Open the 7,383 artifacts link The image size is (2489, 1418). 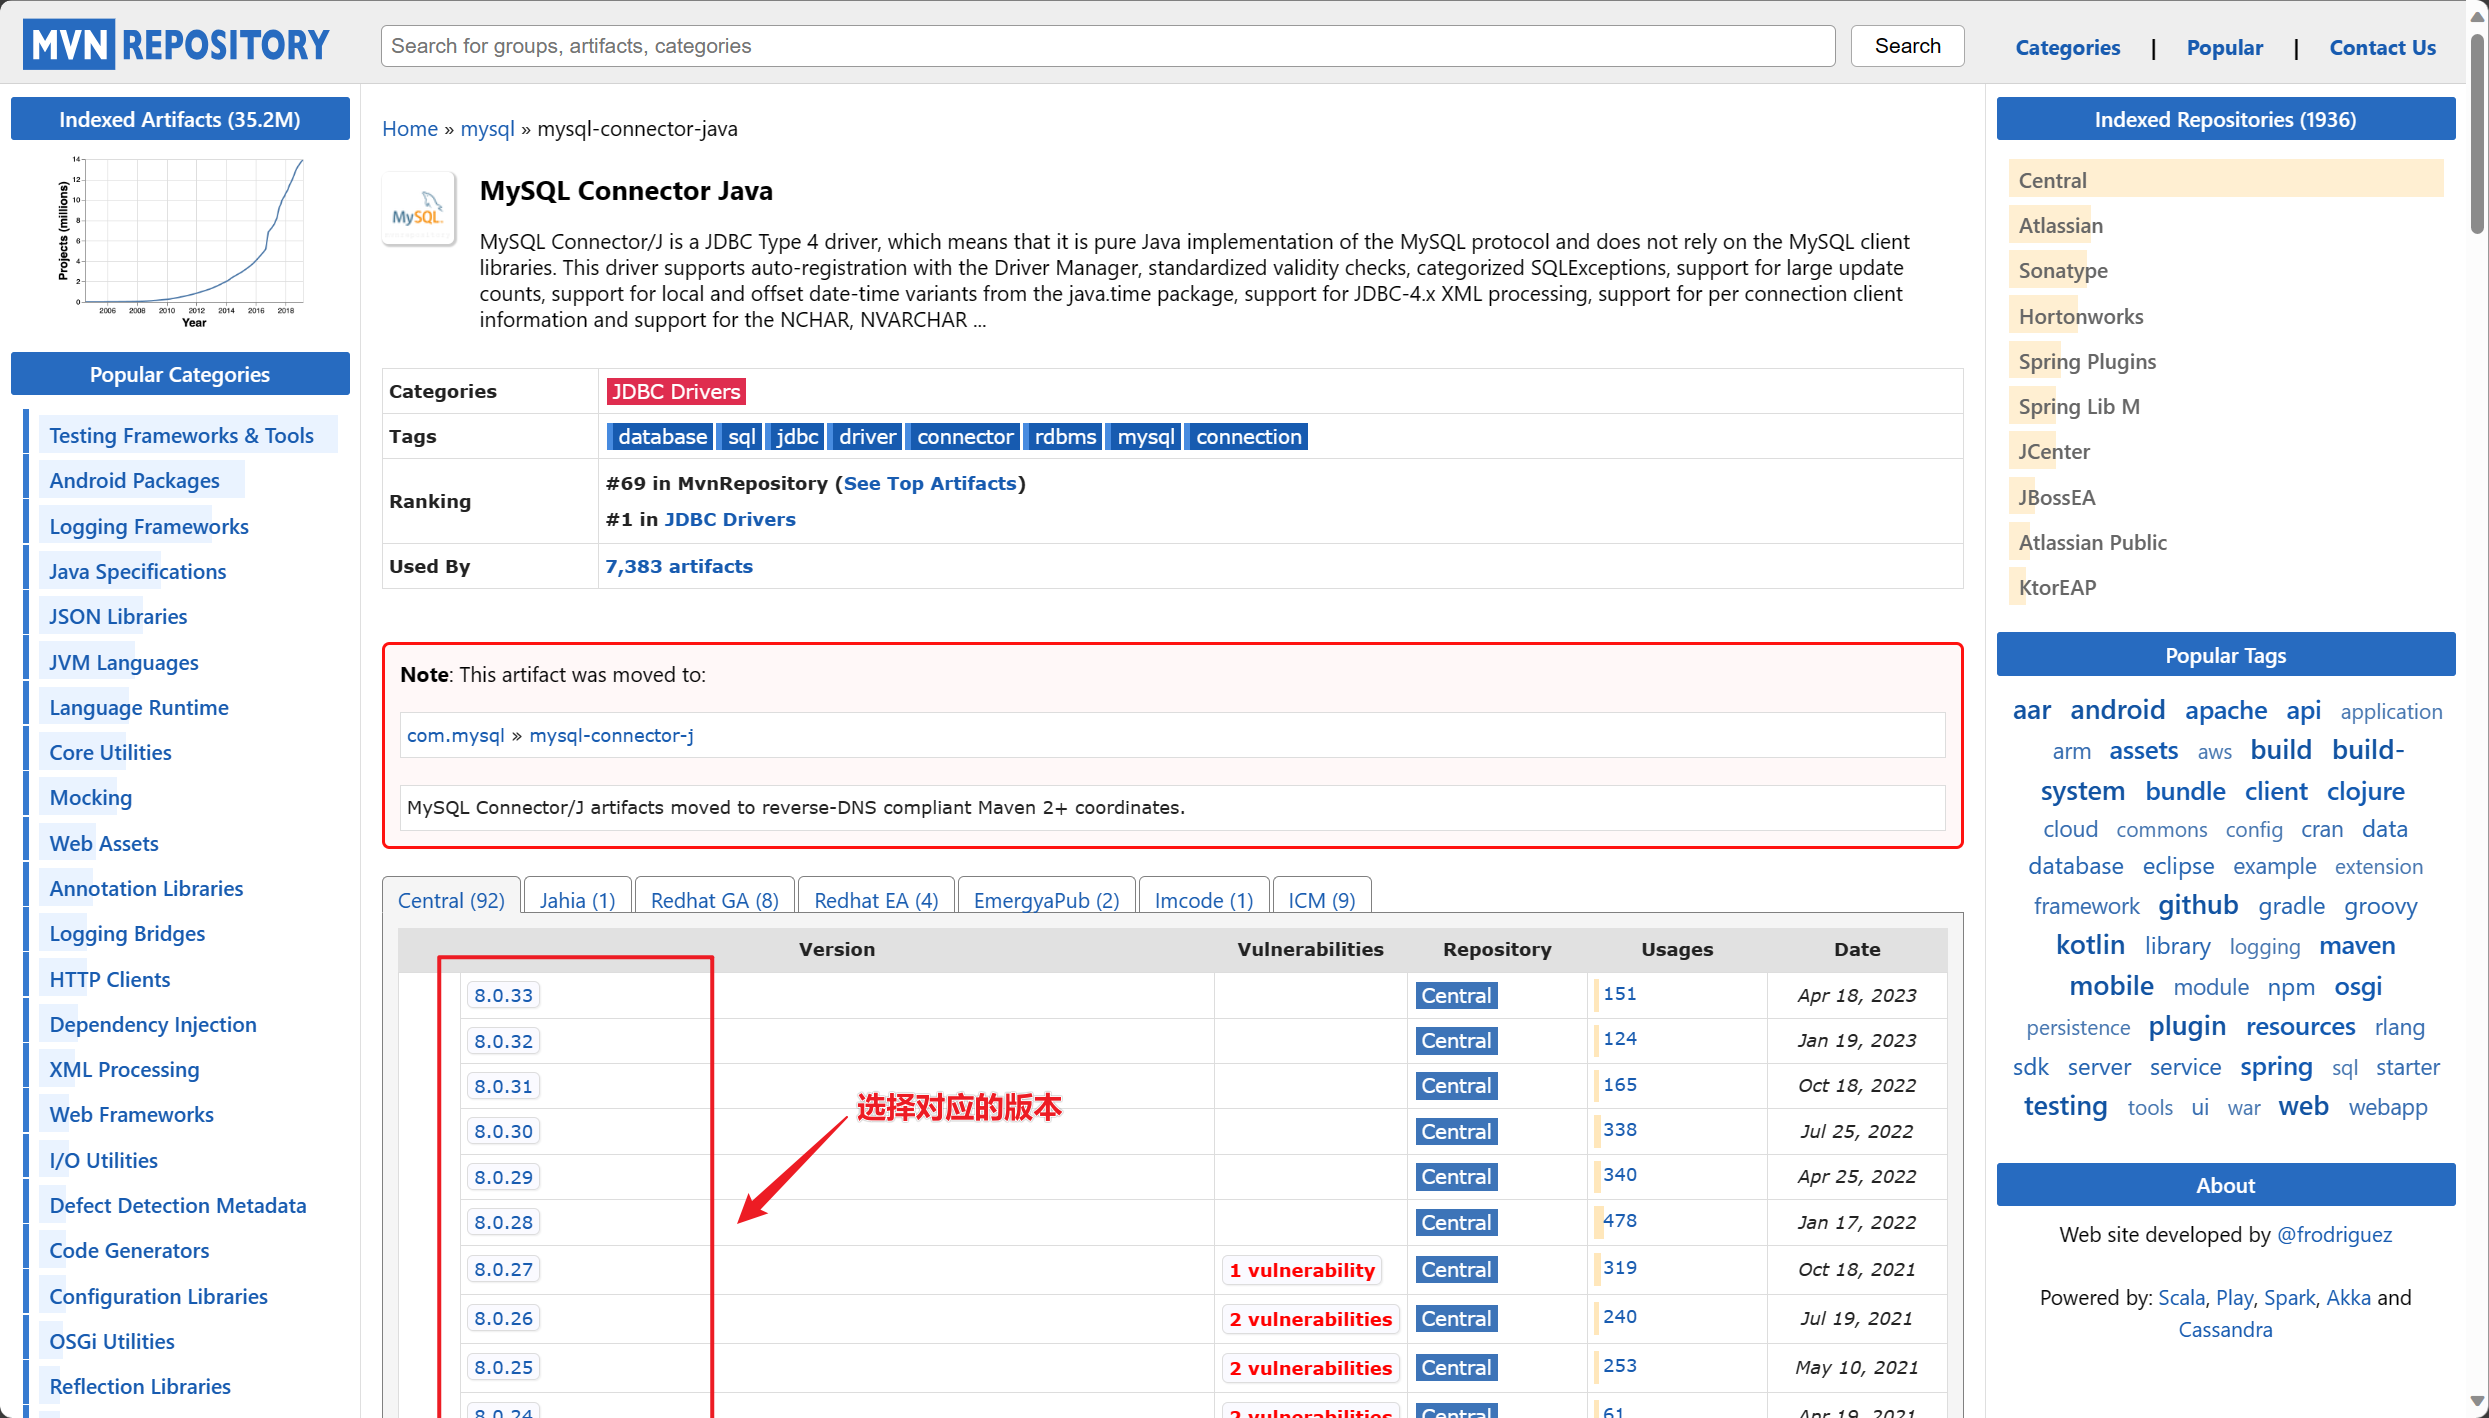(679, 566)
